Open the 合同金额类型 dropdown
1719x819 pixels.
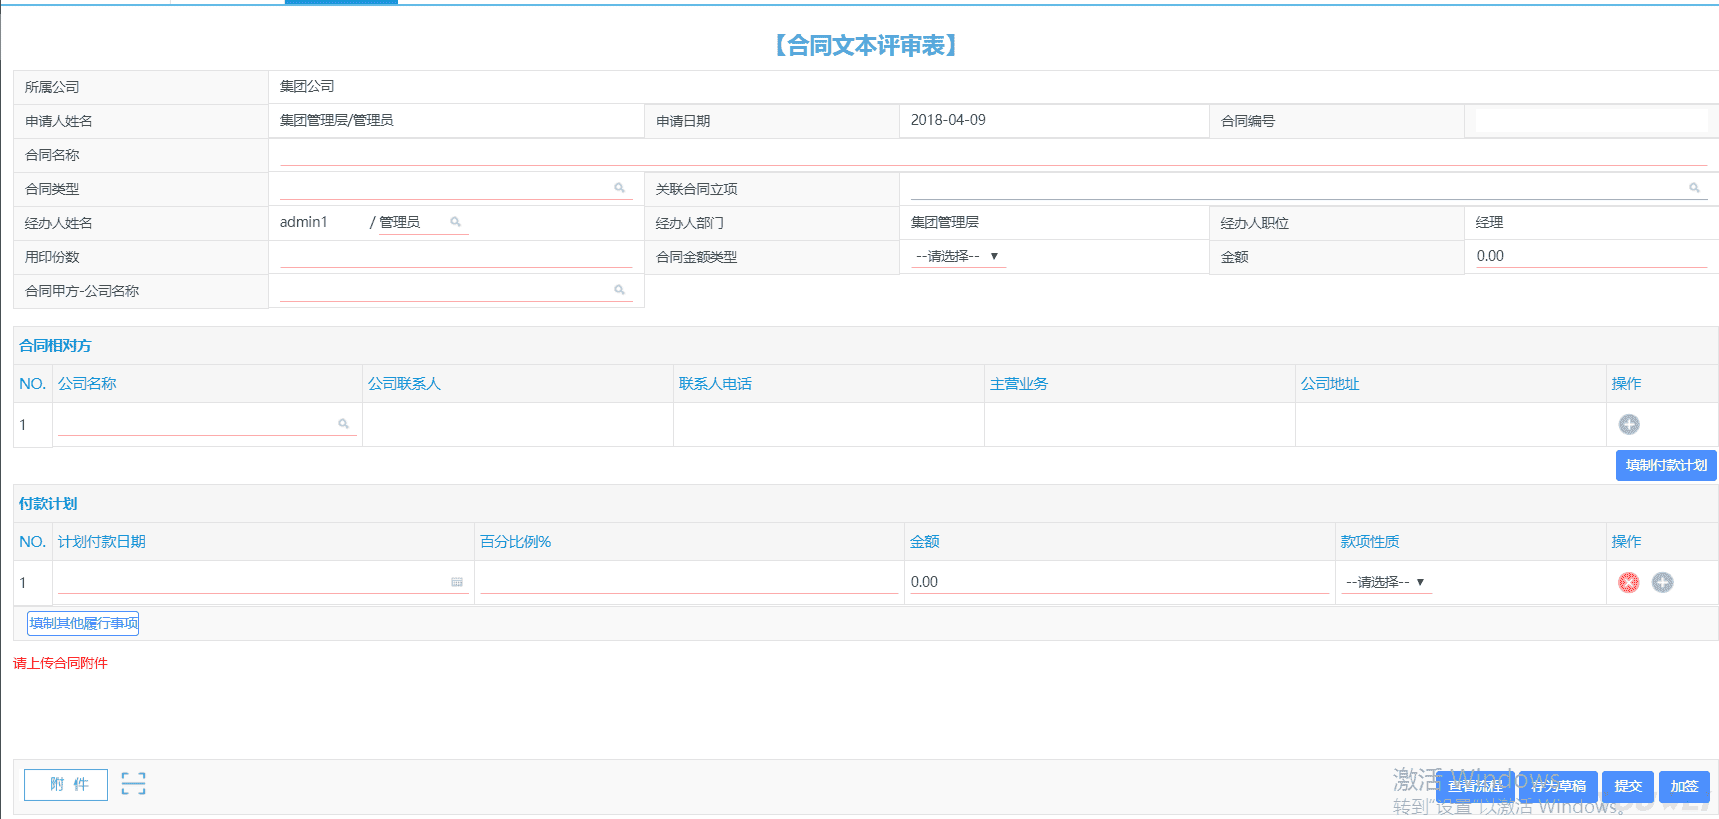958,256
